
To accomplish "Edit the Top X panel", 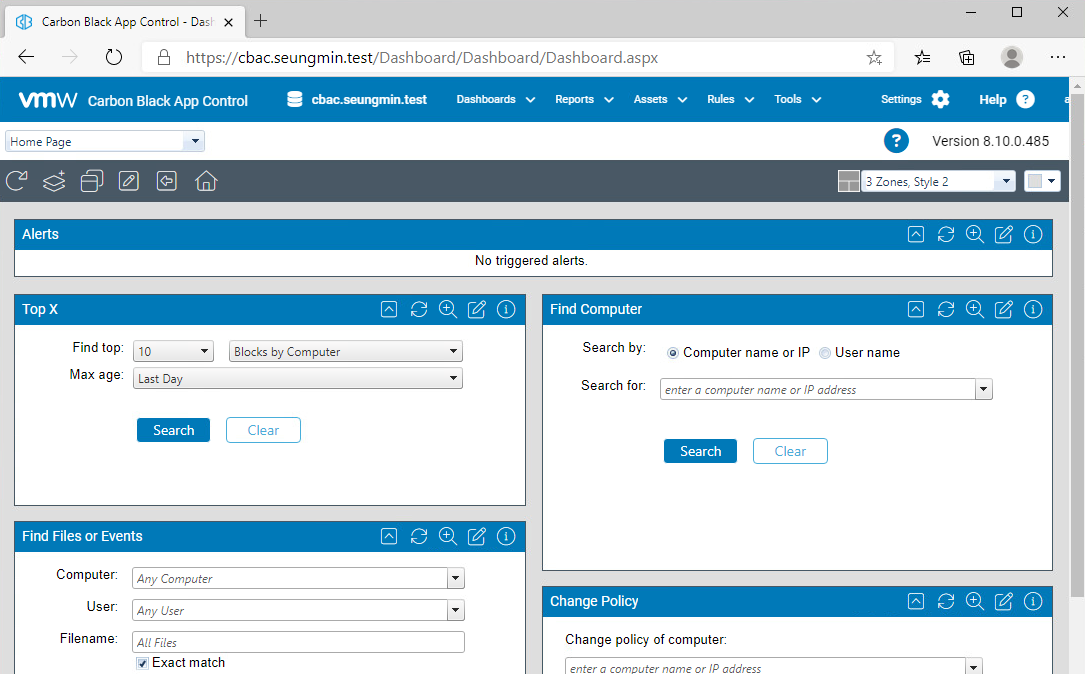I will coord(477,309).
